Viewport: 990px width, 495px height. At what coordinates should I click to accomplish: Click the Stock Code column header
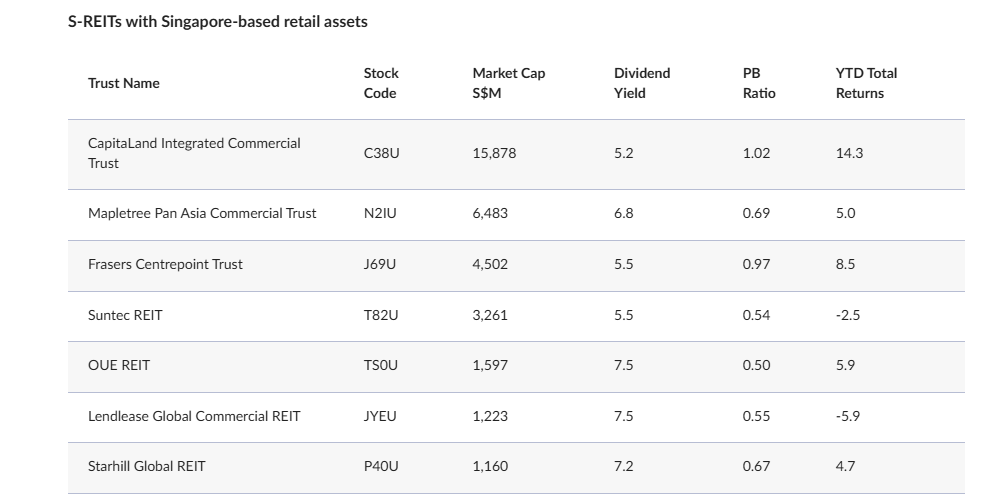tap(381, 83)
